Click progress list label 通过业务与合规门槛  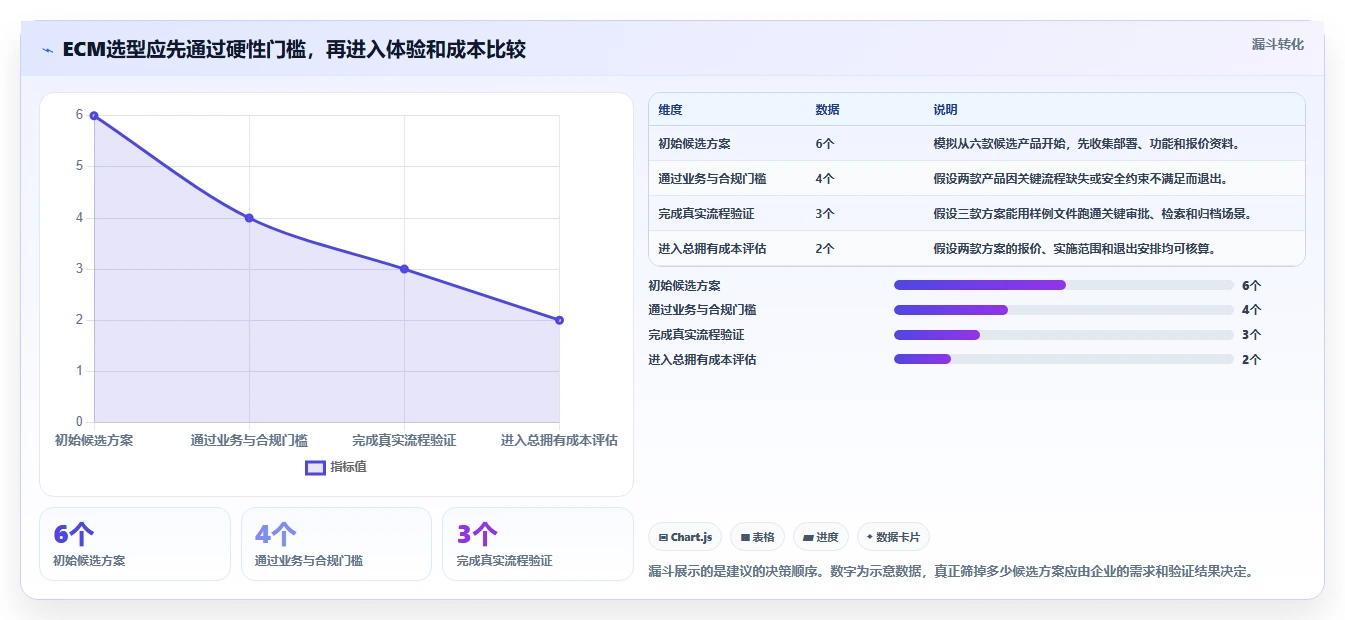[x=702, y=310]
